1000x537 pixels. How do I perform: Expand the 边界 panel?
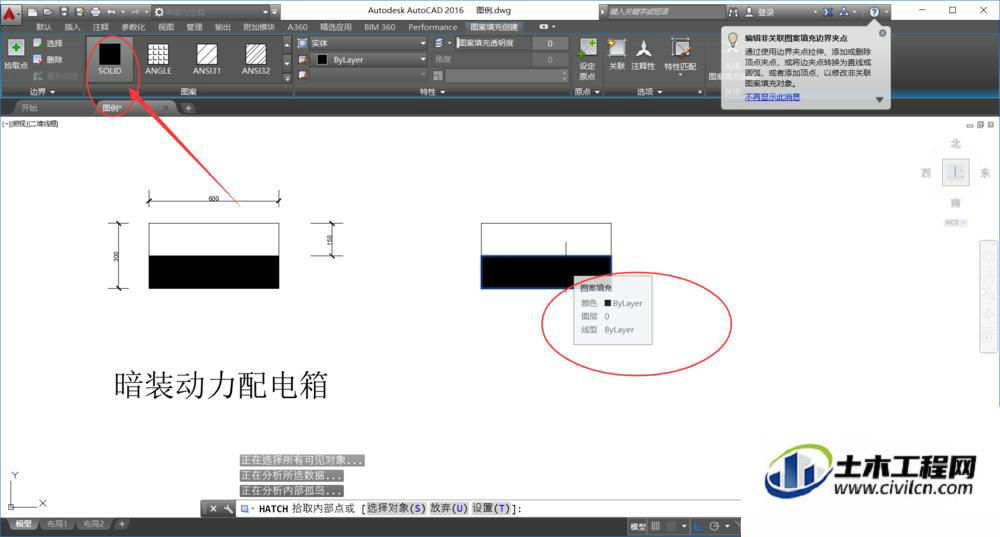(42, 92)
